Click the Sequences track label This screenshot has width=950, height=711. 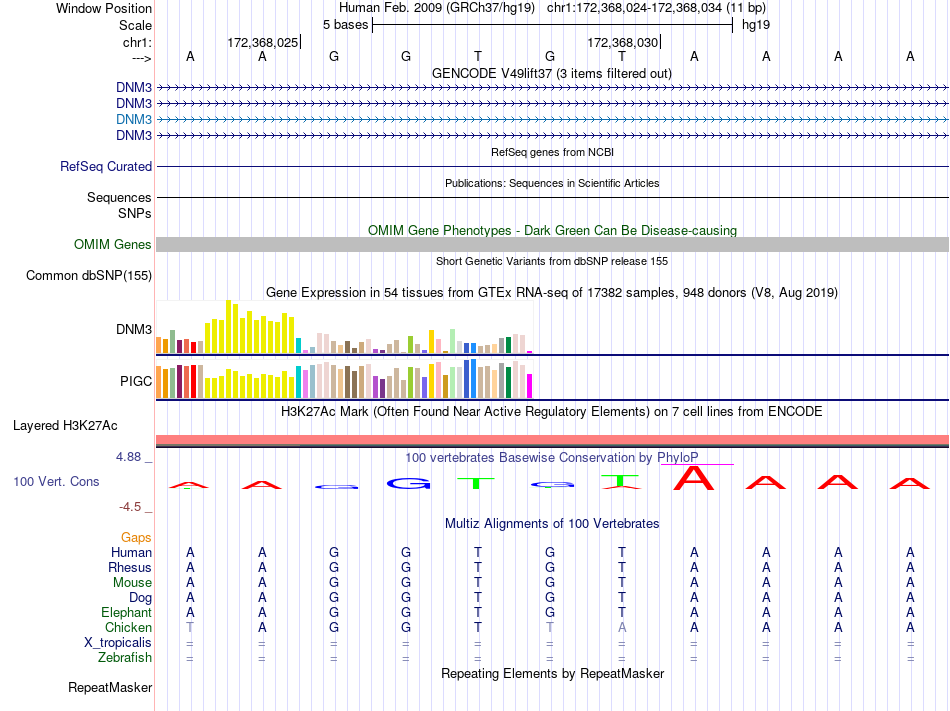119,197
